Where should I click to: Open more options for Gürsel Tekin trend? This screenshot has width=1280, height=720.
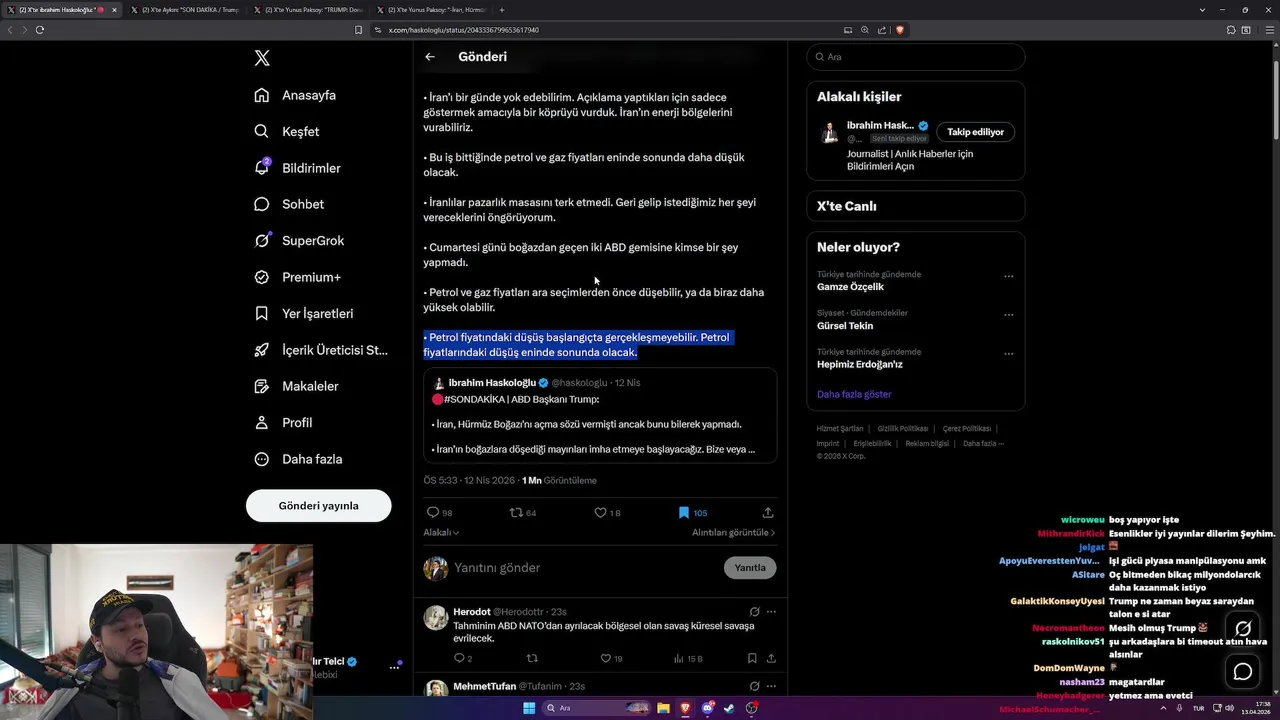[x=1008, y=315]
